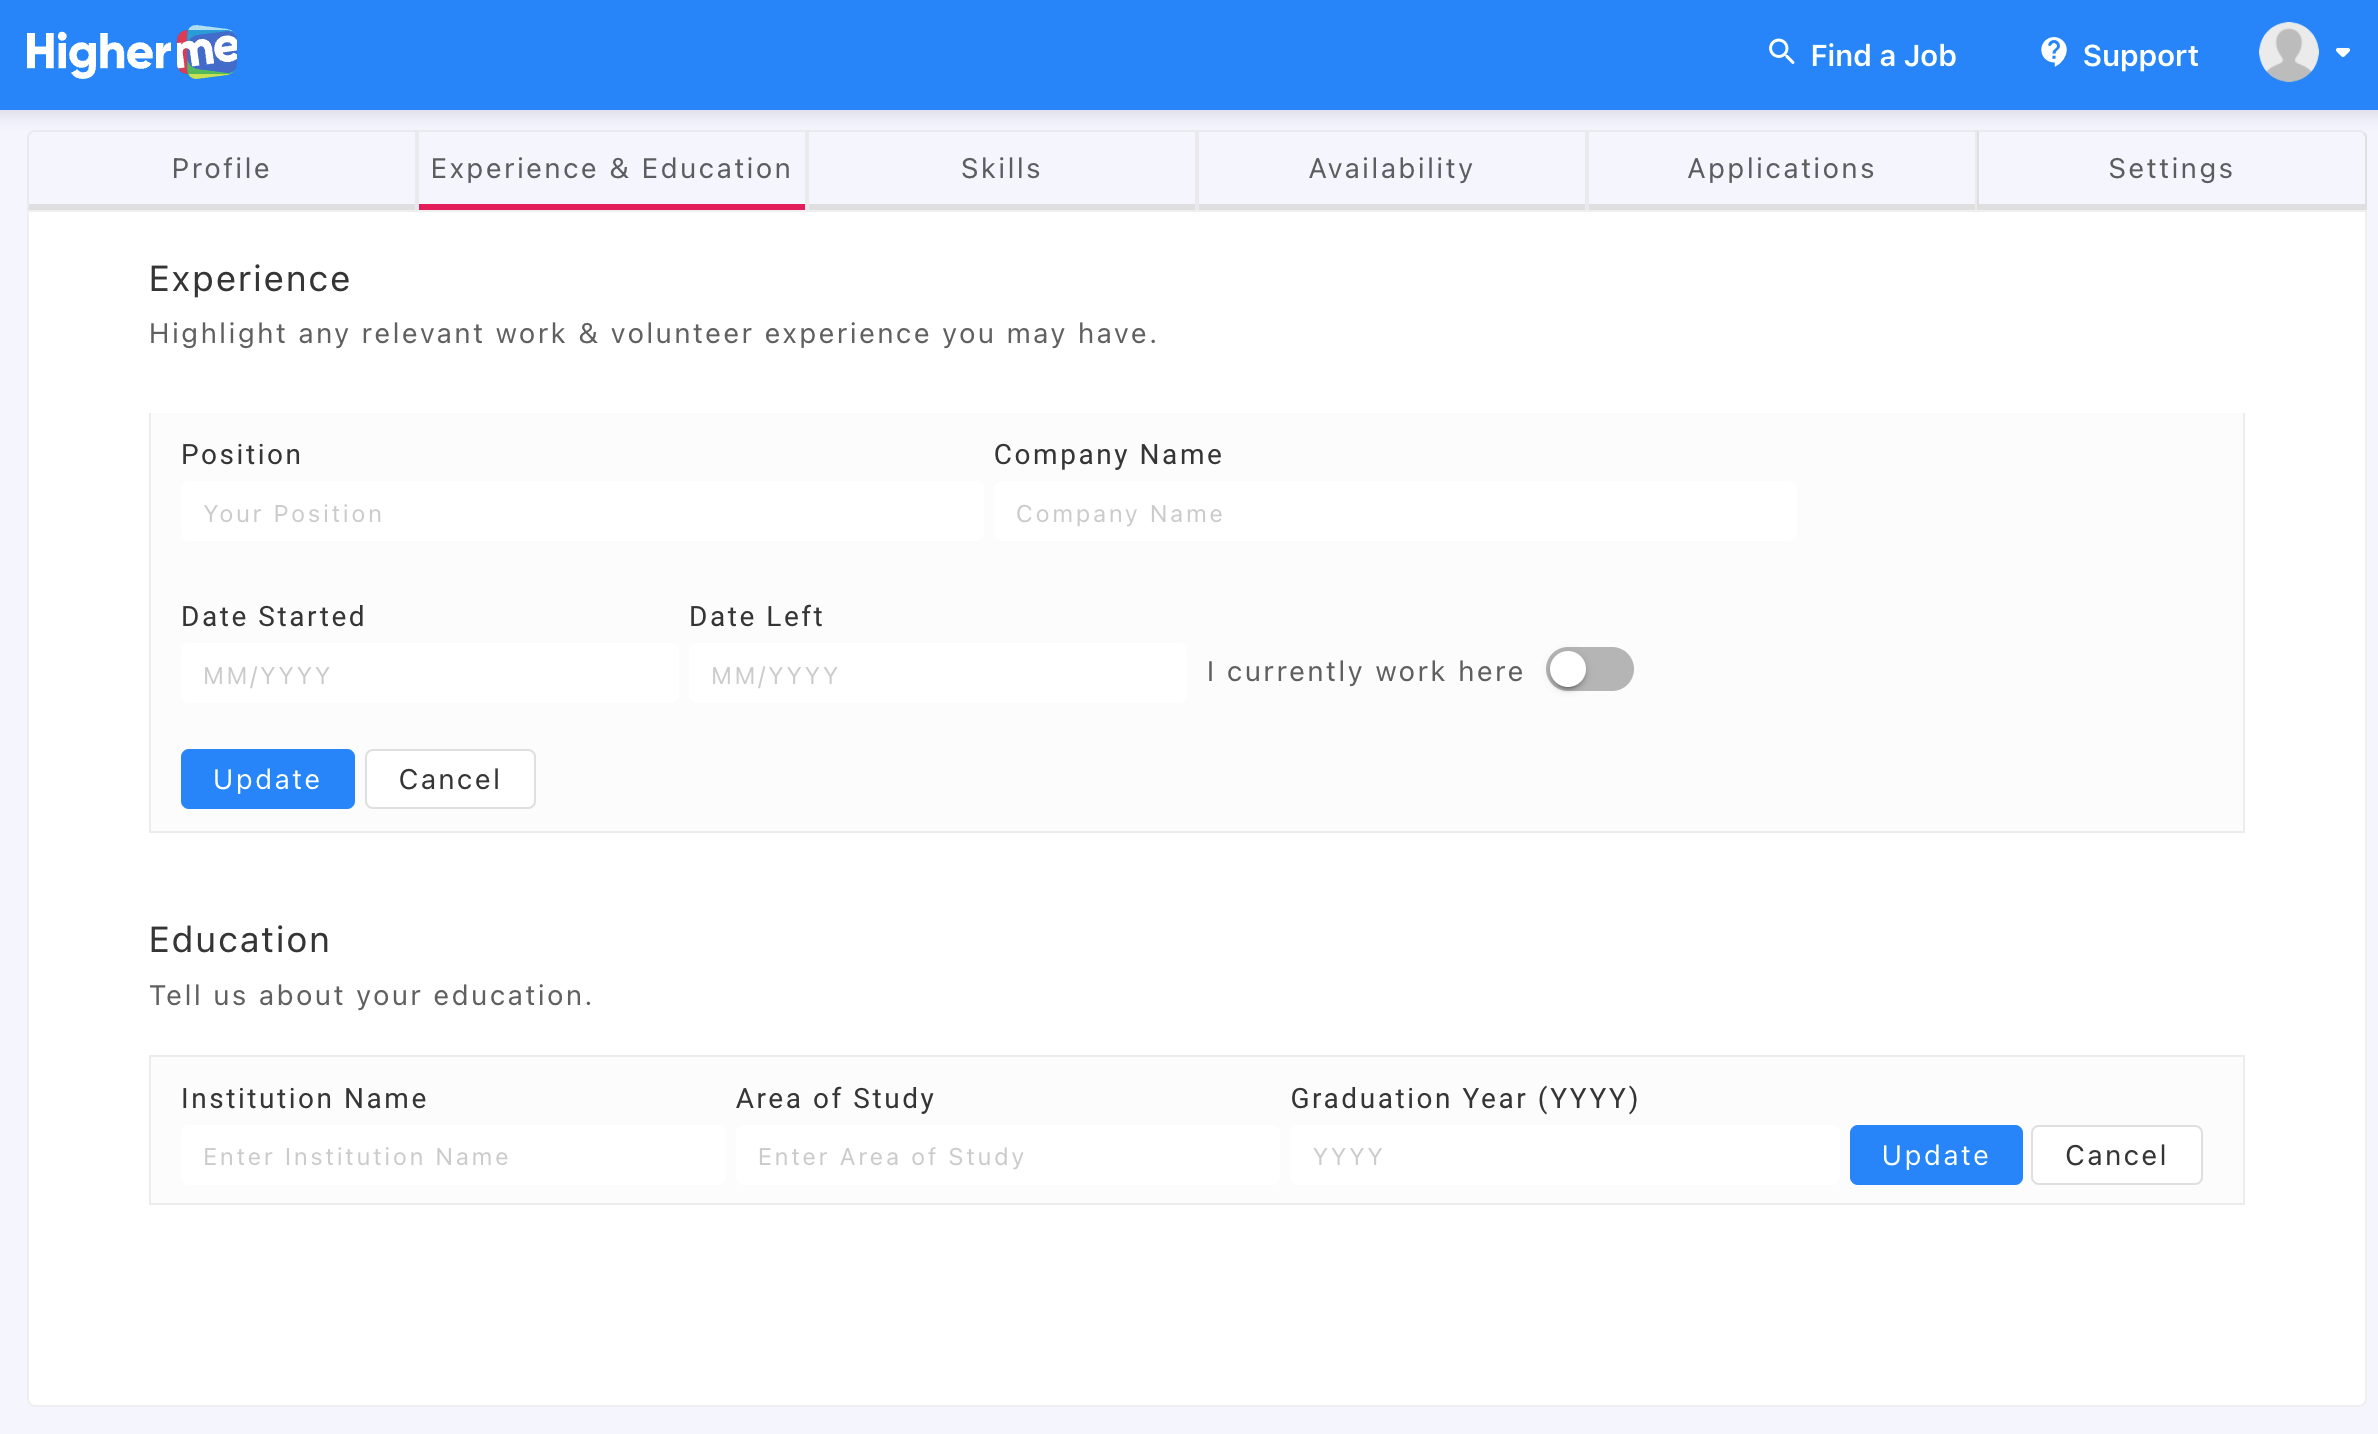Open the Profile tab
This screenshot has height=1434, width=2378.
pyautogui.click(x=221, y=168)
